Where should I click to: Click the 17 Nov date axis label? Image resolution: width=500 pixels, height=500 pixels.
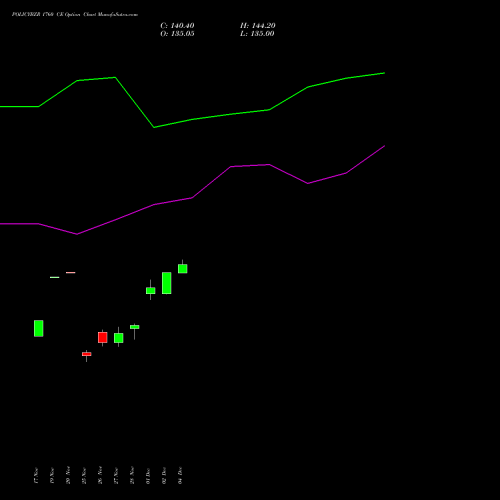pos(36,476)
